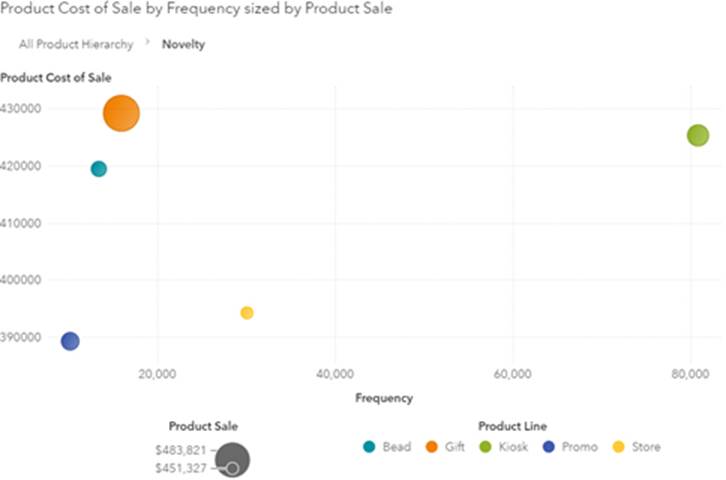This screenshot has width=726, height=480.
Task: Click the Product Sale legend title
Action: [x=203, y=426]
